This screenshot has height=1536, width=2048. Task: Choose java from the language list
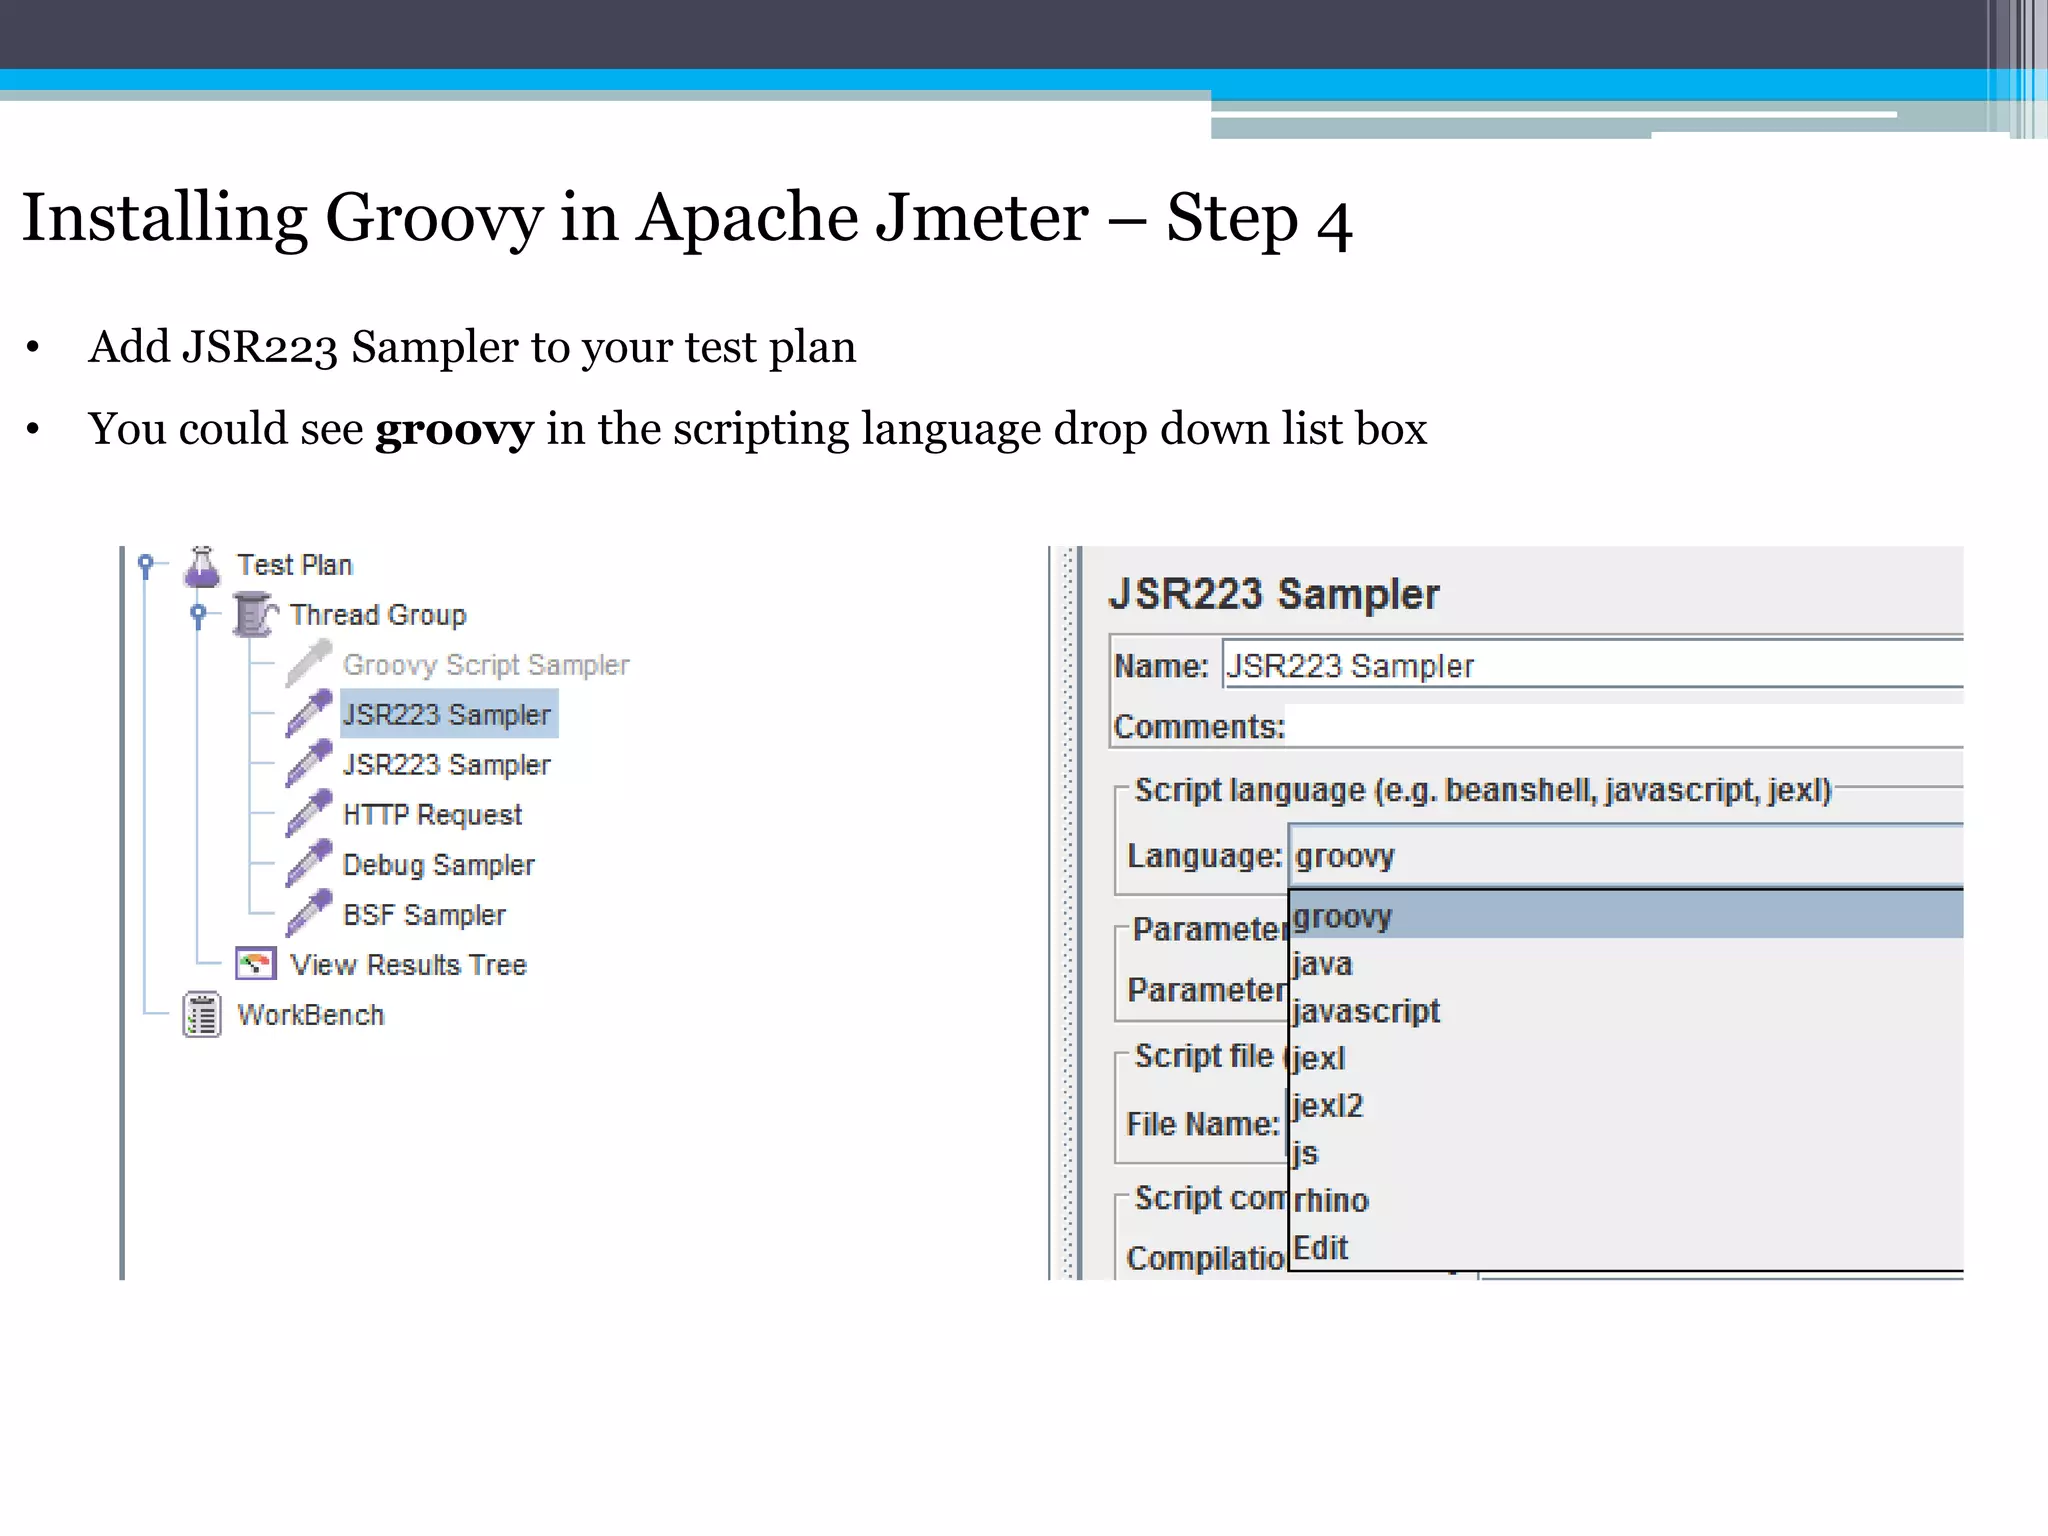coord(1627,963)
